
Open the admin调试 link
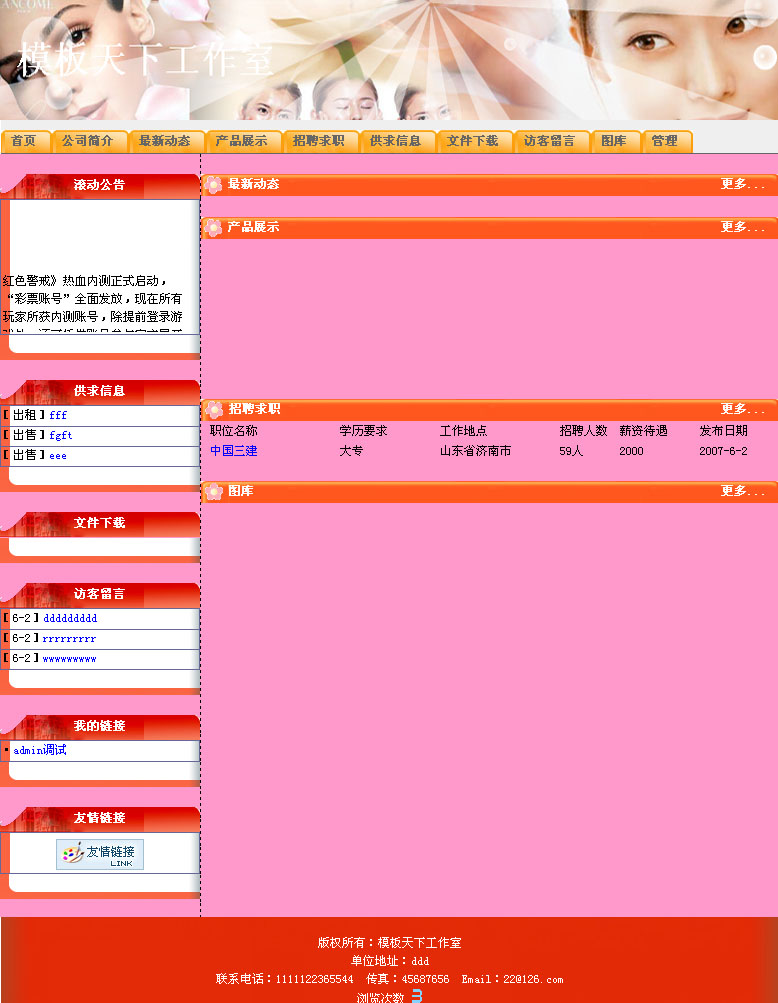tap(40, 750)
